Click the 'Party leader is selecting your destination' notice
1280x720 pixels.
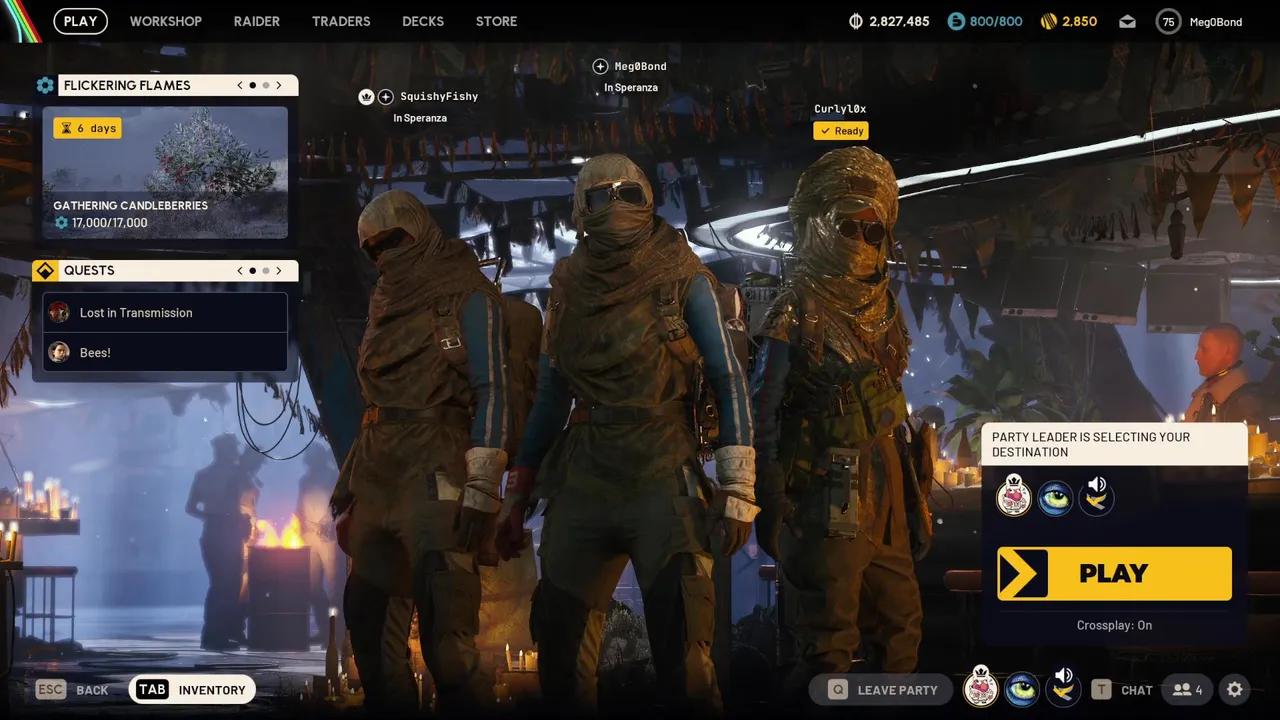1114,444
